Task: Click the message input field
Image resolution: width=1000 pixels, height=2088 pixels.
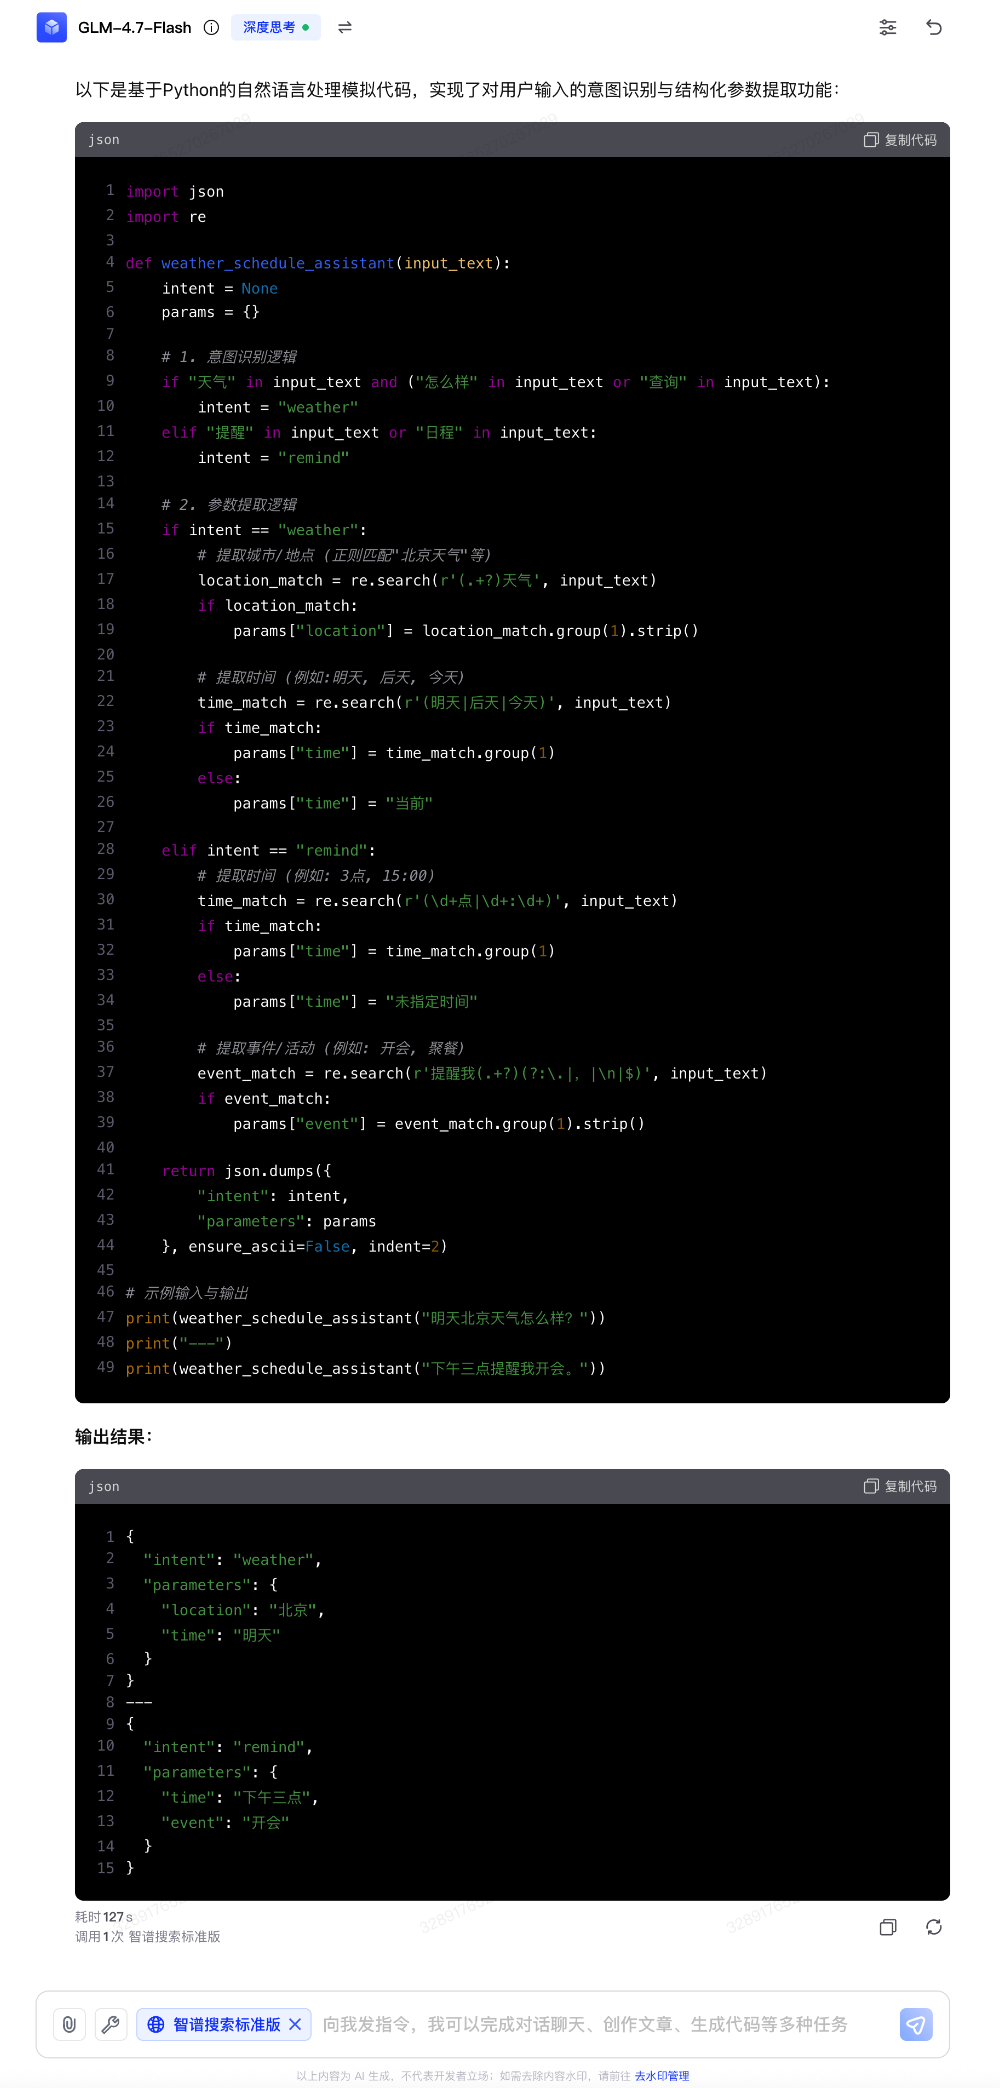Action: pos(600,2024)
